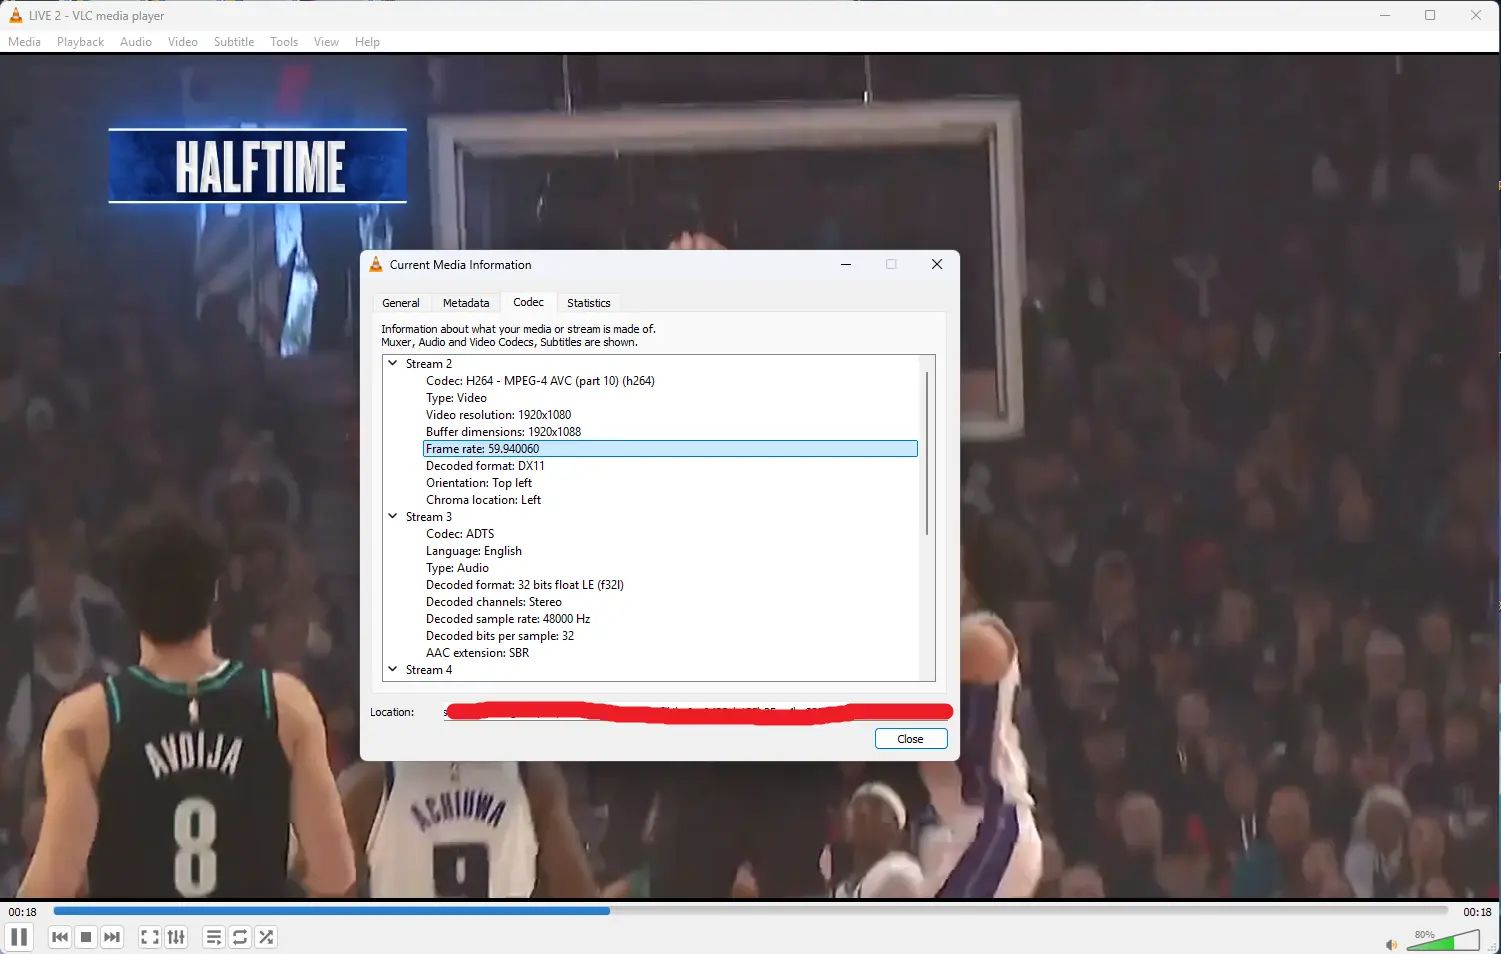Select Decoded format 32 bits float row

(x=670, y=585)
